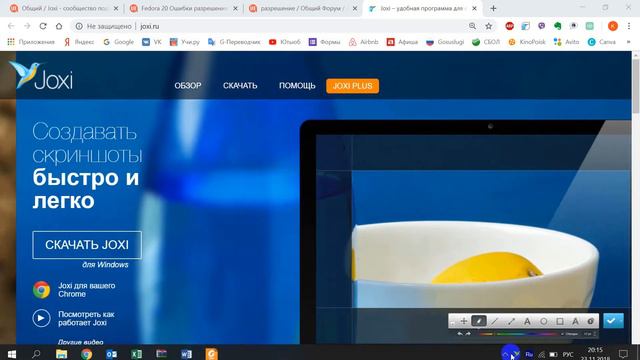The width and height of the screenshot is (640, 360).
Task: Open a new browser tab
Action: coord(493,8)
